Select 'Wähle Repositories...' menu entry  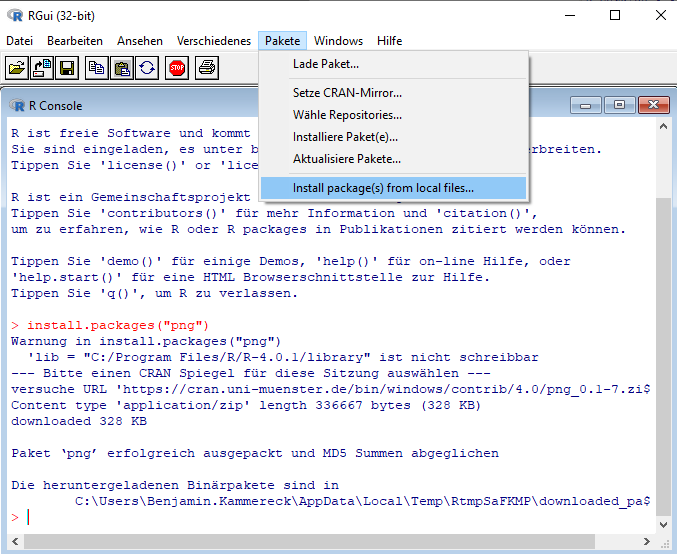(347, 115)
